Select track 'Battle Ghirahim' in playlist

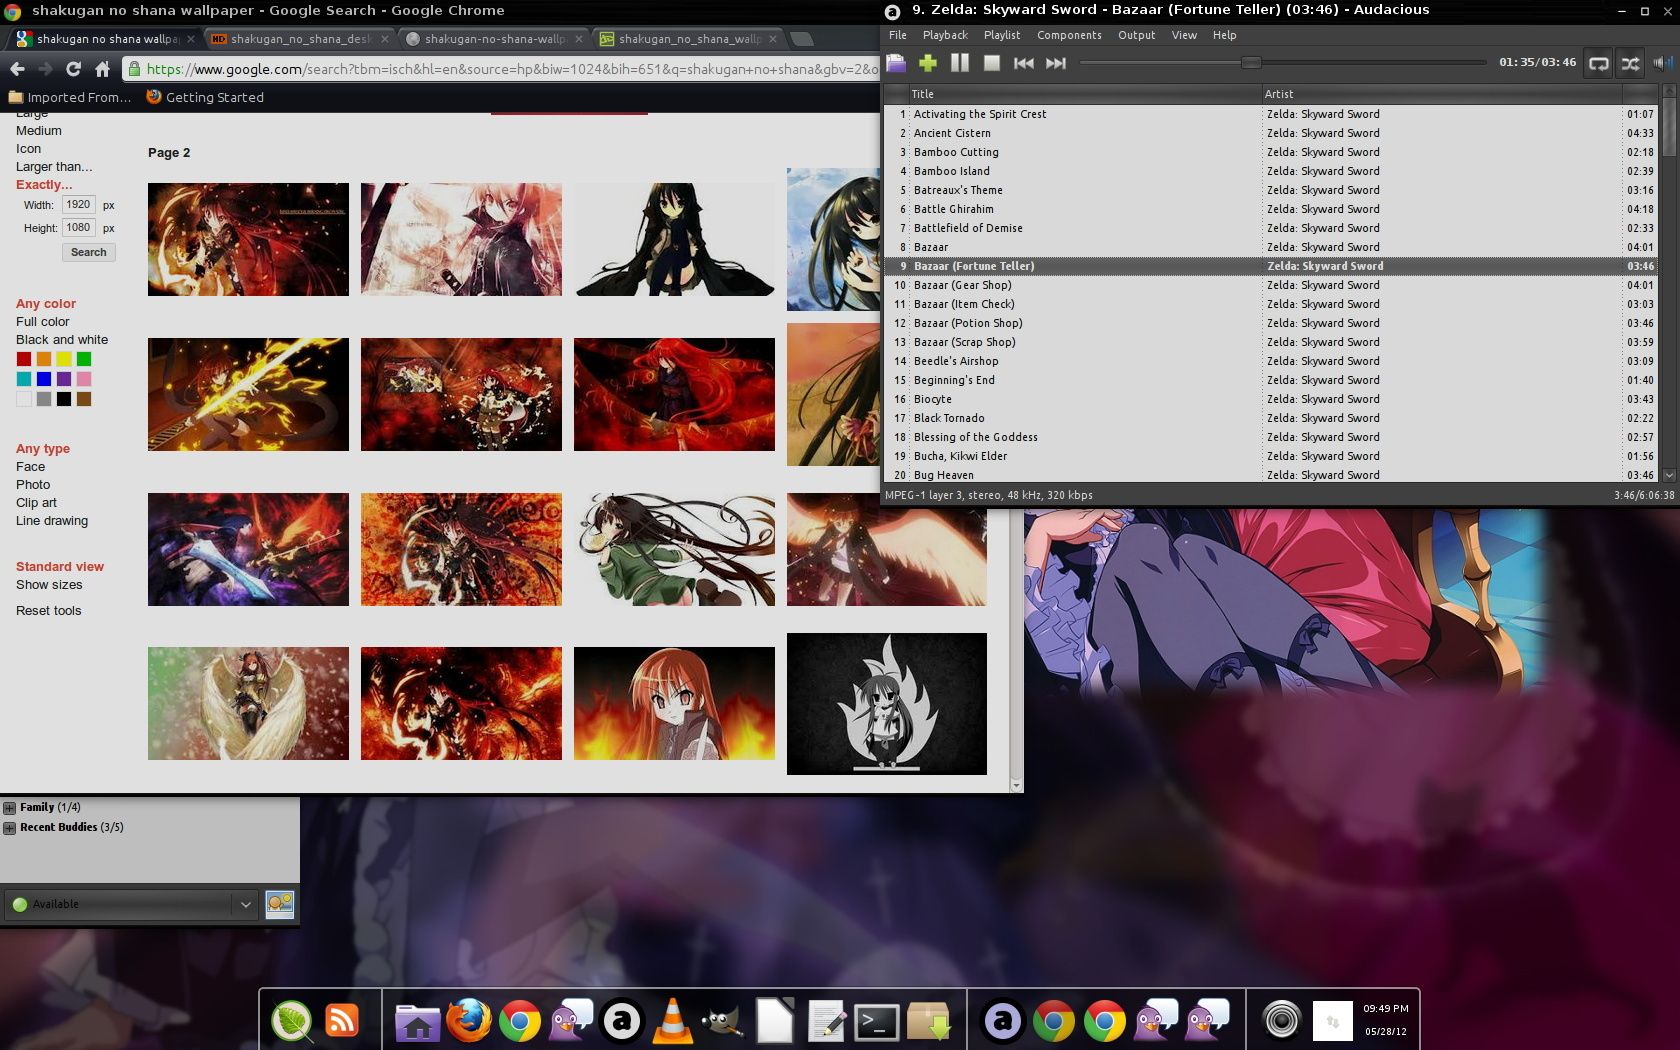click(x=1270, y=209)
